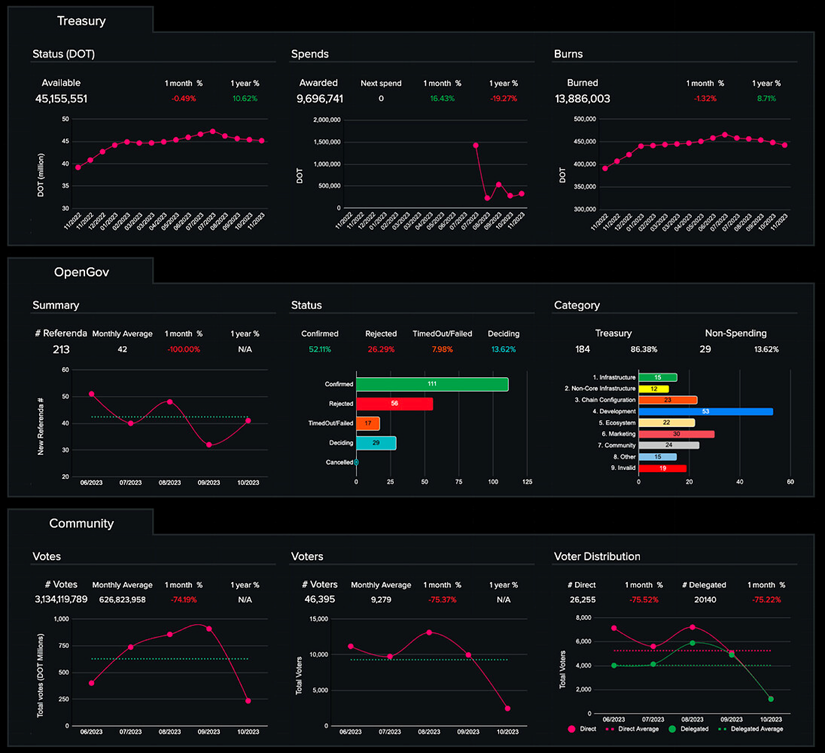Click the 10/2023 point in Total votes chart
Image resolution: width=825 pixels, height=753 pixels.
point(248,701)
